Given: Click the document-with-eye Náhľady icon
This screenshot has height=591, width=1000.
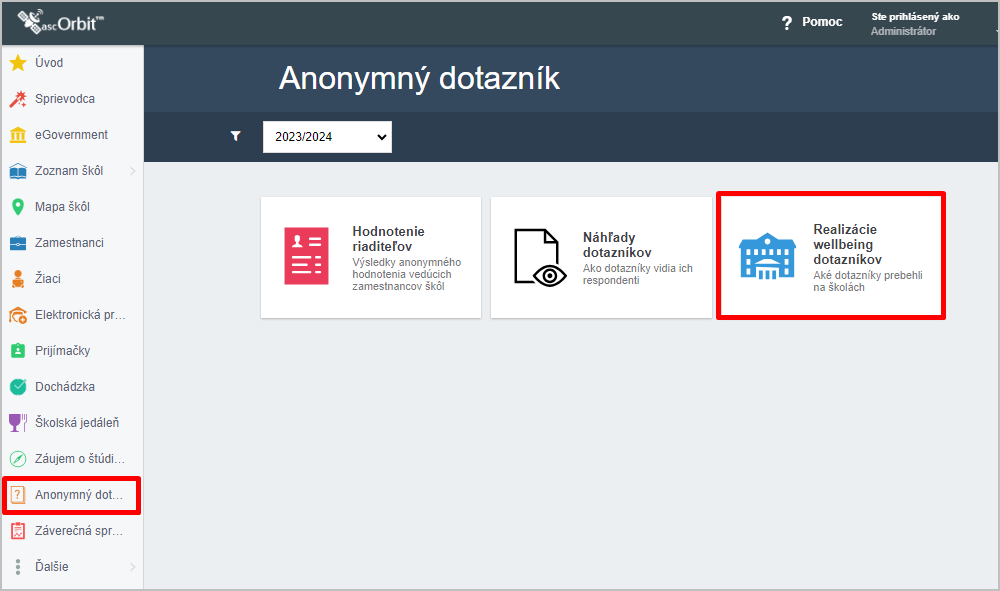Looking at the screenshot, I should (540, 258).
